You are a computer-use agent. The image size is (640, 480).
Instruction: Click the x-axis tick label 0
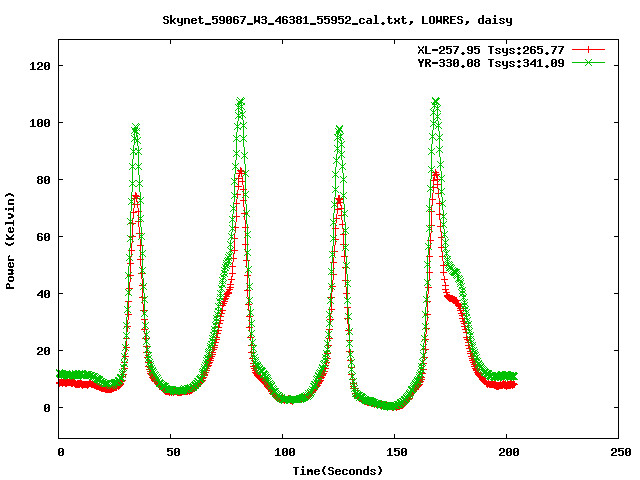click(61, 452)
